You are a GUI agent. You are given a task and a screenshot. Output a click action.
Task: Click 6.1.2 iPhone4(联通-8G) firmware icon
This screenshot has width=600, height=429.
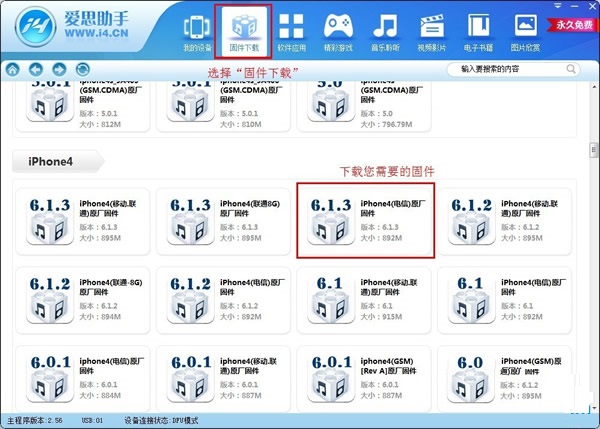click(x=50, y=300)
